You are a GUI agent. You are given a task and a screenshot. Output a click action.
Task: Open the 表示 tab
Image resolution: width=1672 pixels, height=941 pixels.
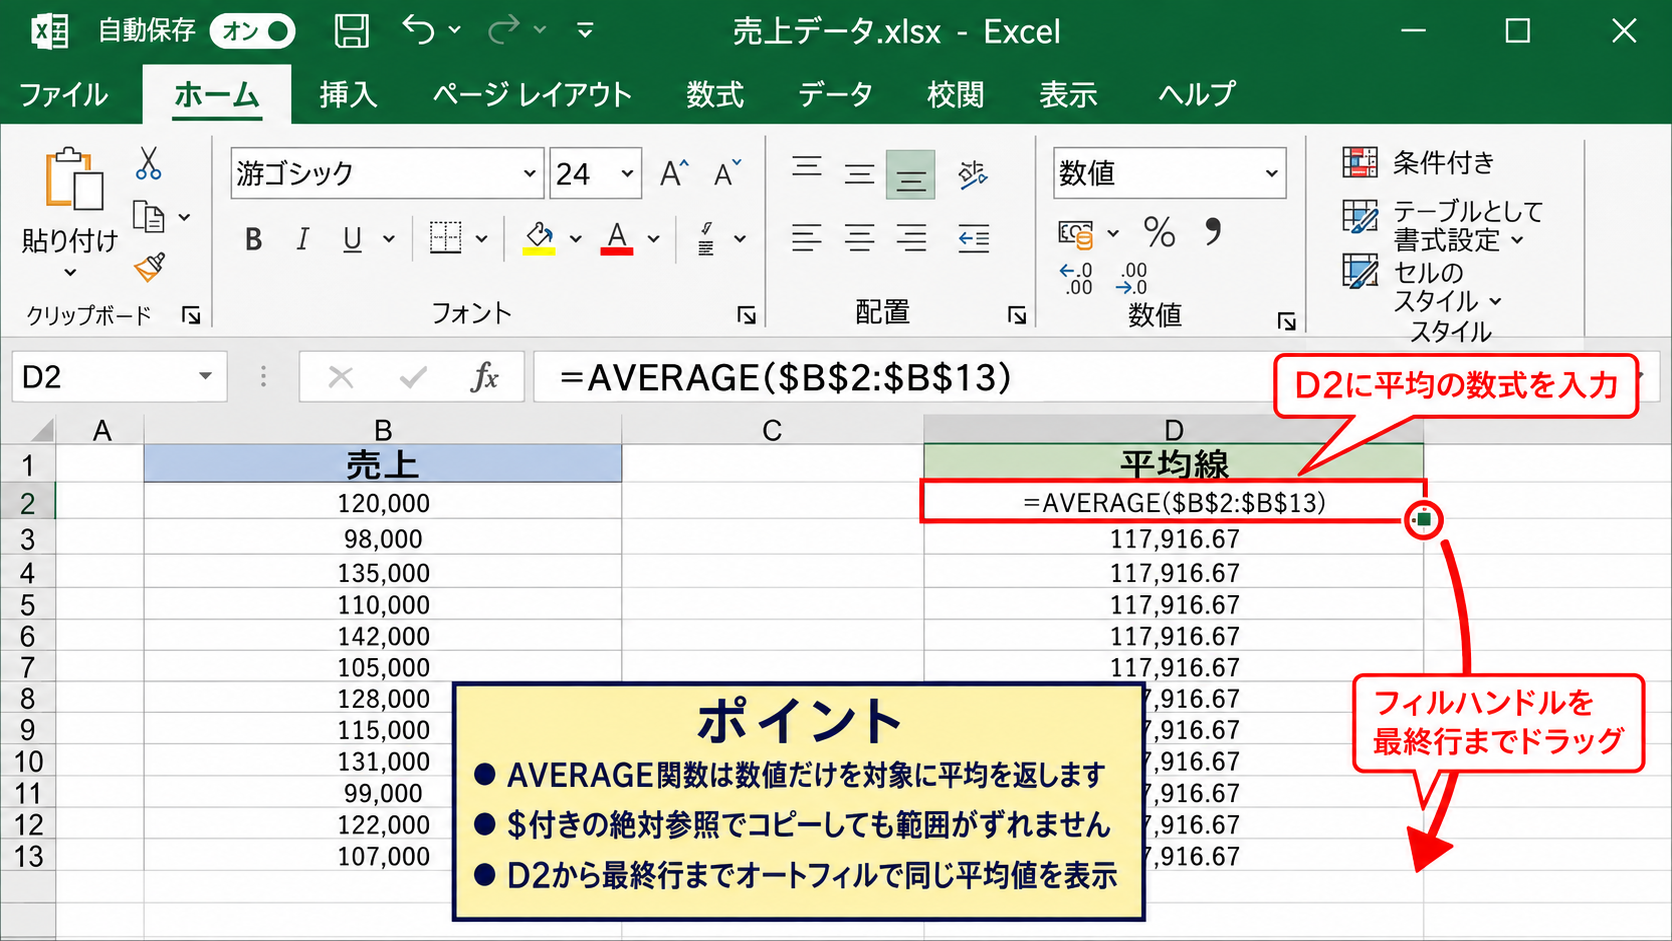click(x=1067, y=95)
